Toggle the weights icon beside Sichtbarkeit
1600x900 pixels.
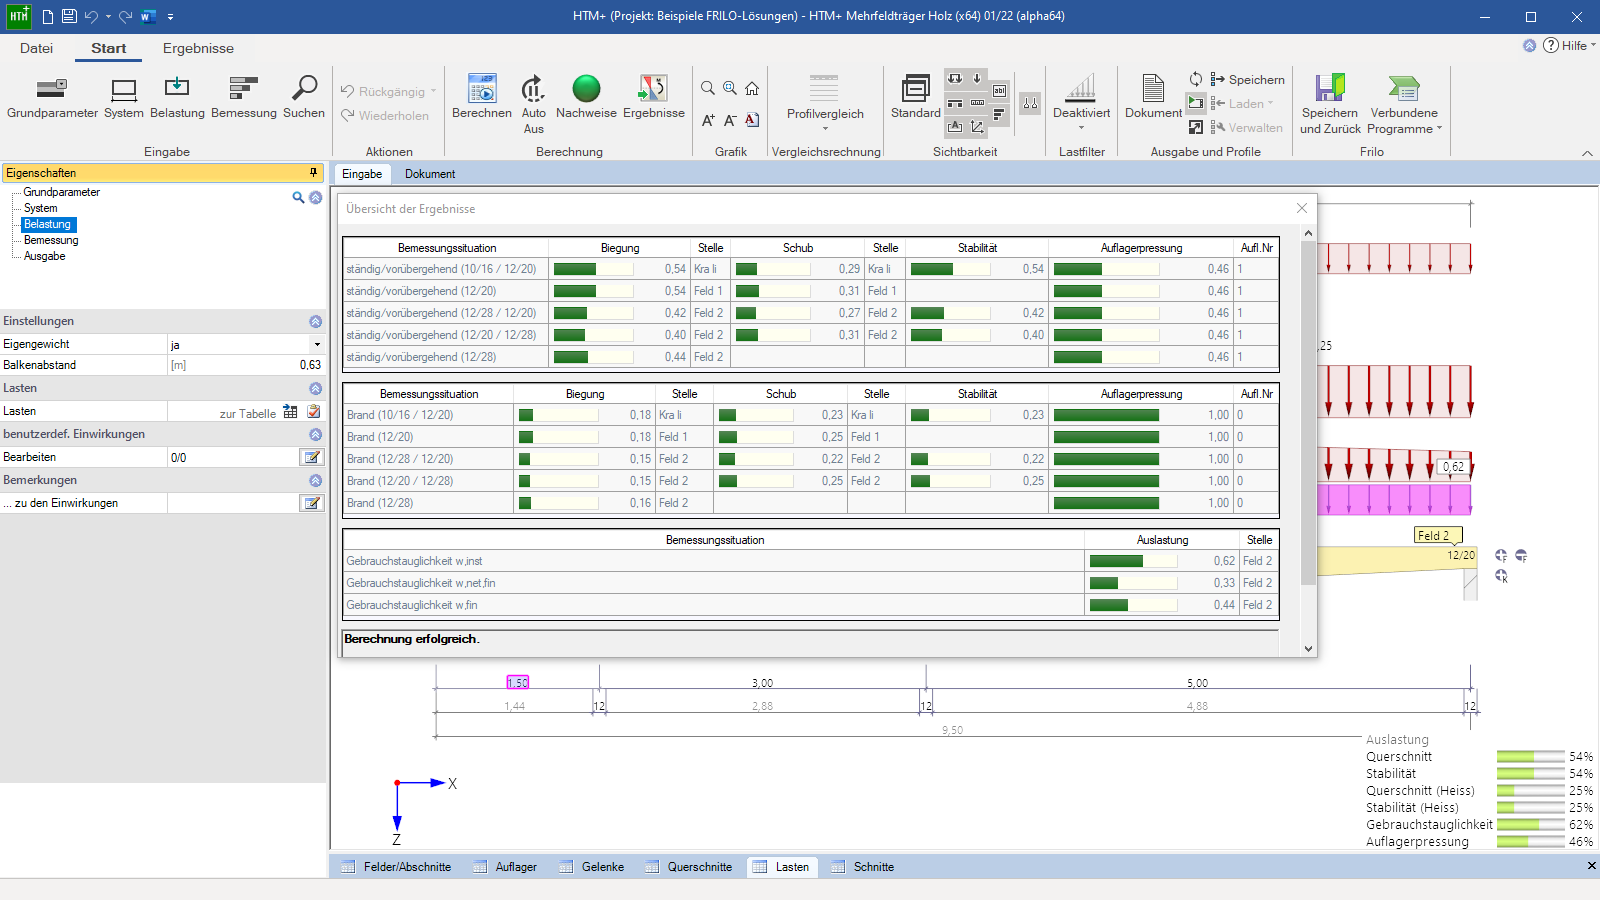click(1030, 103)
